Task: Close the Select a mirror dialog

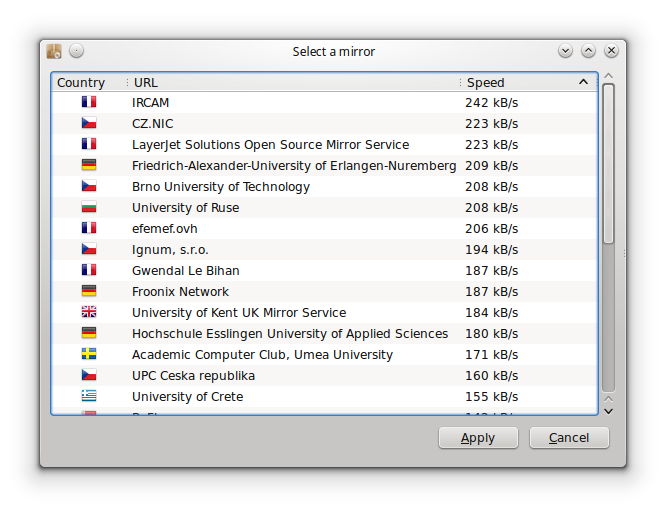Action: 611,51
